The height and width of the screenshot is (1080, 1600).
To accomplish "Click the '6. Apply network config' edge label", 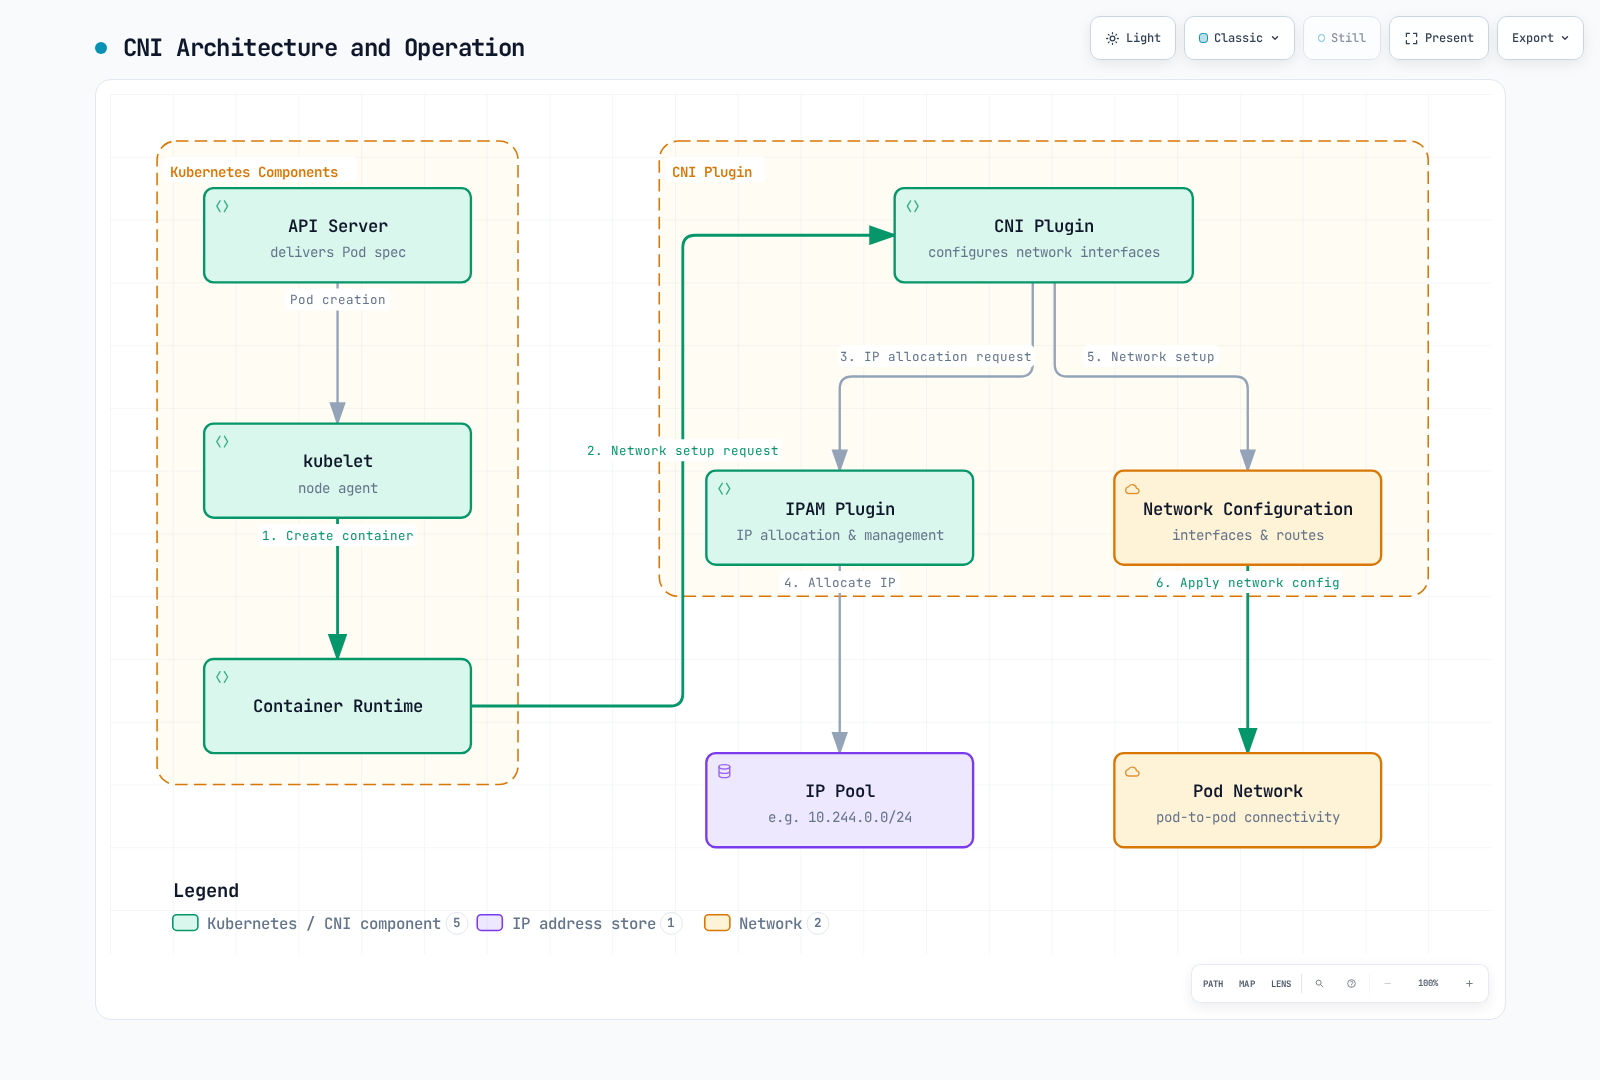I will point(1247,583).
